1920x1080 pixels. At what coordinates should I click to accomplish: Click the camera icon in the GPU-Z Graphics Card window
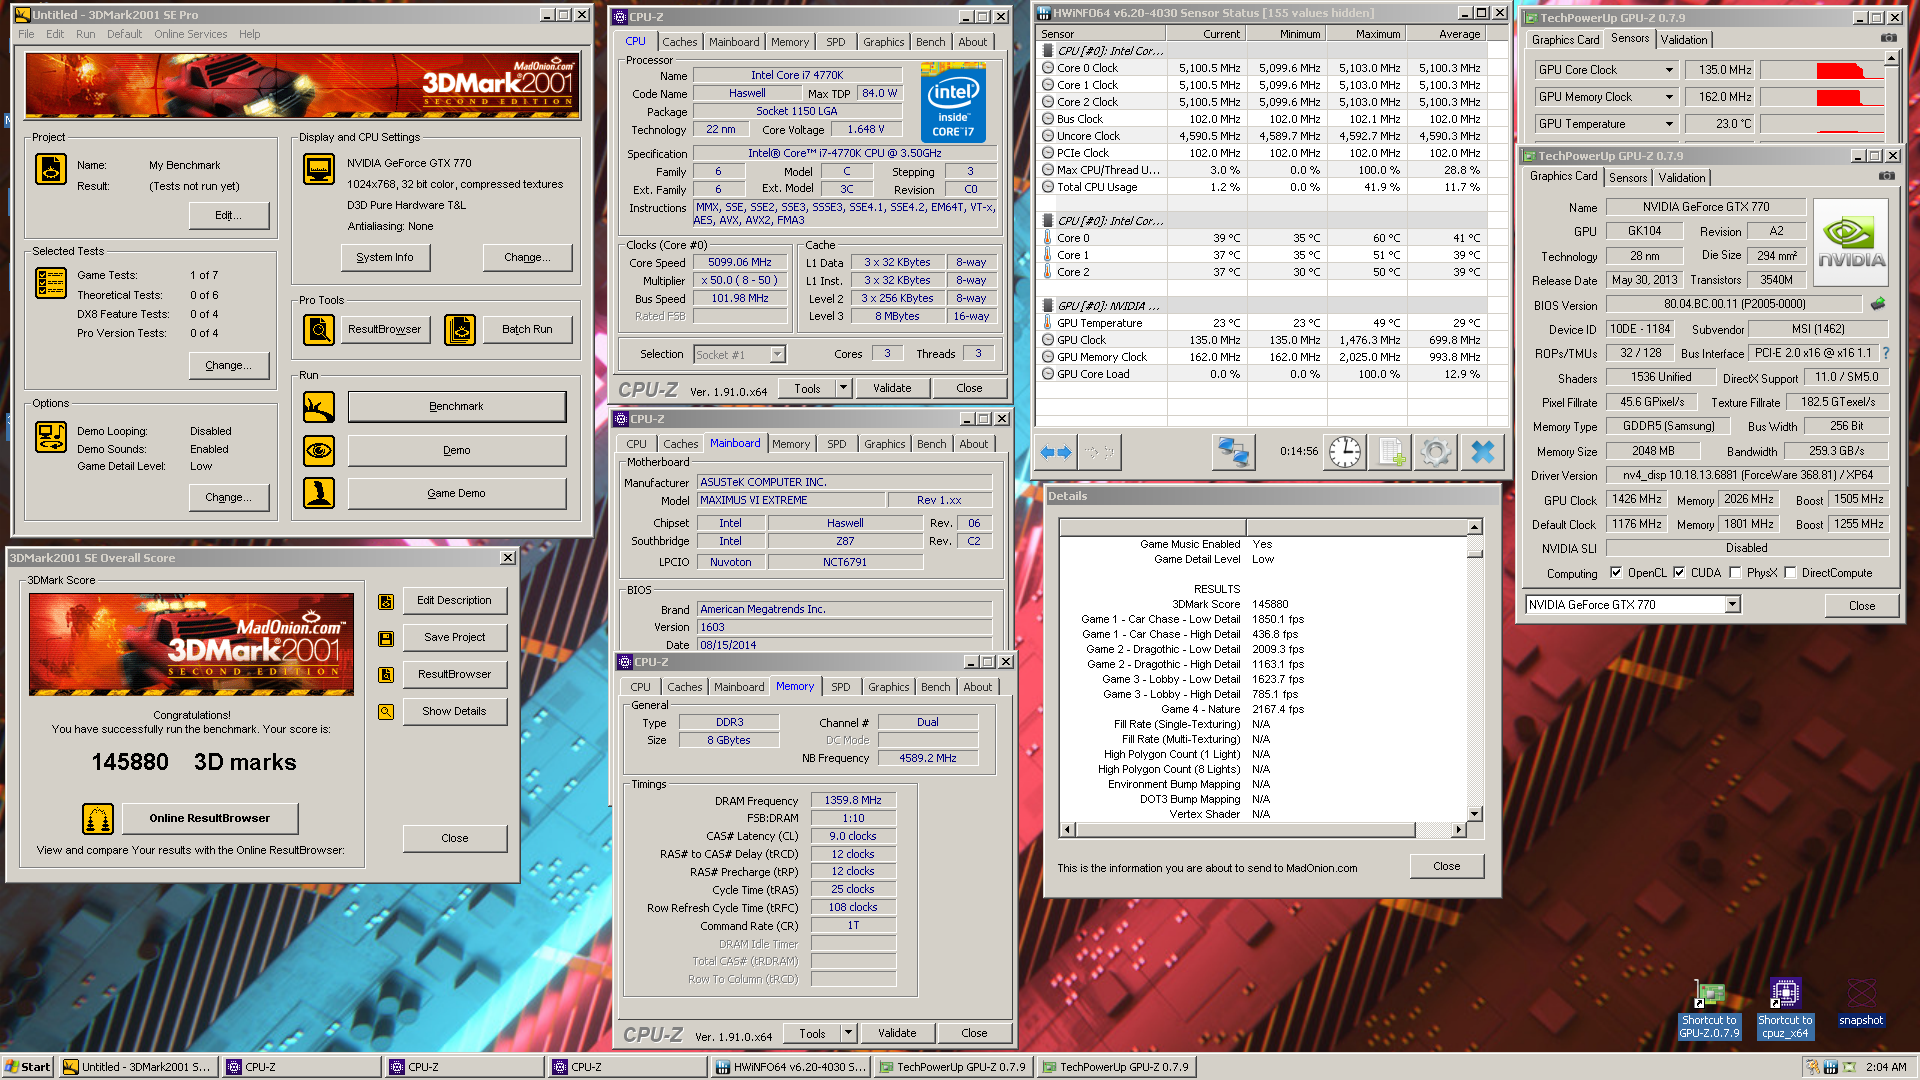1886,176
